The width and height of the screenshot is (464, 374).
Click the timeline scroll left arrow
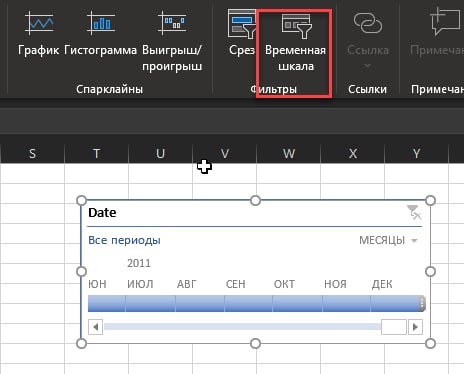coord(95,327)
